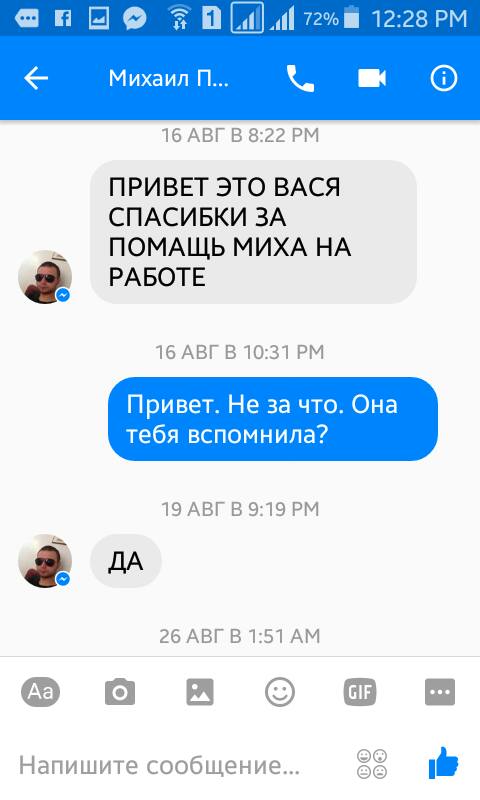Start a voice call with Михаил
The image size is (480, 800).
tap(300, 79)
